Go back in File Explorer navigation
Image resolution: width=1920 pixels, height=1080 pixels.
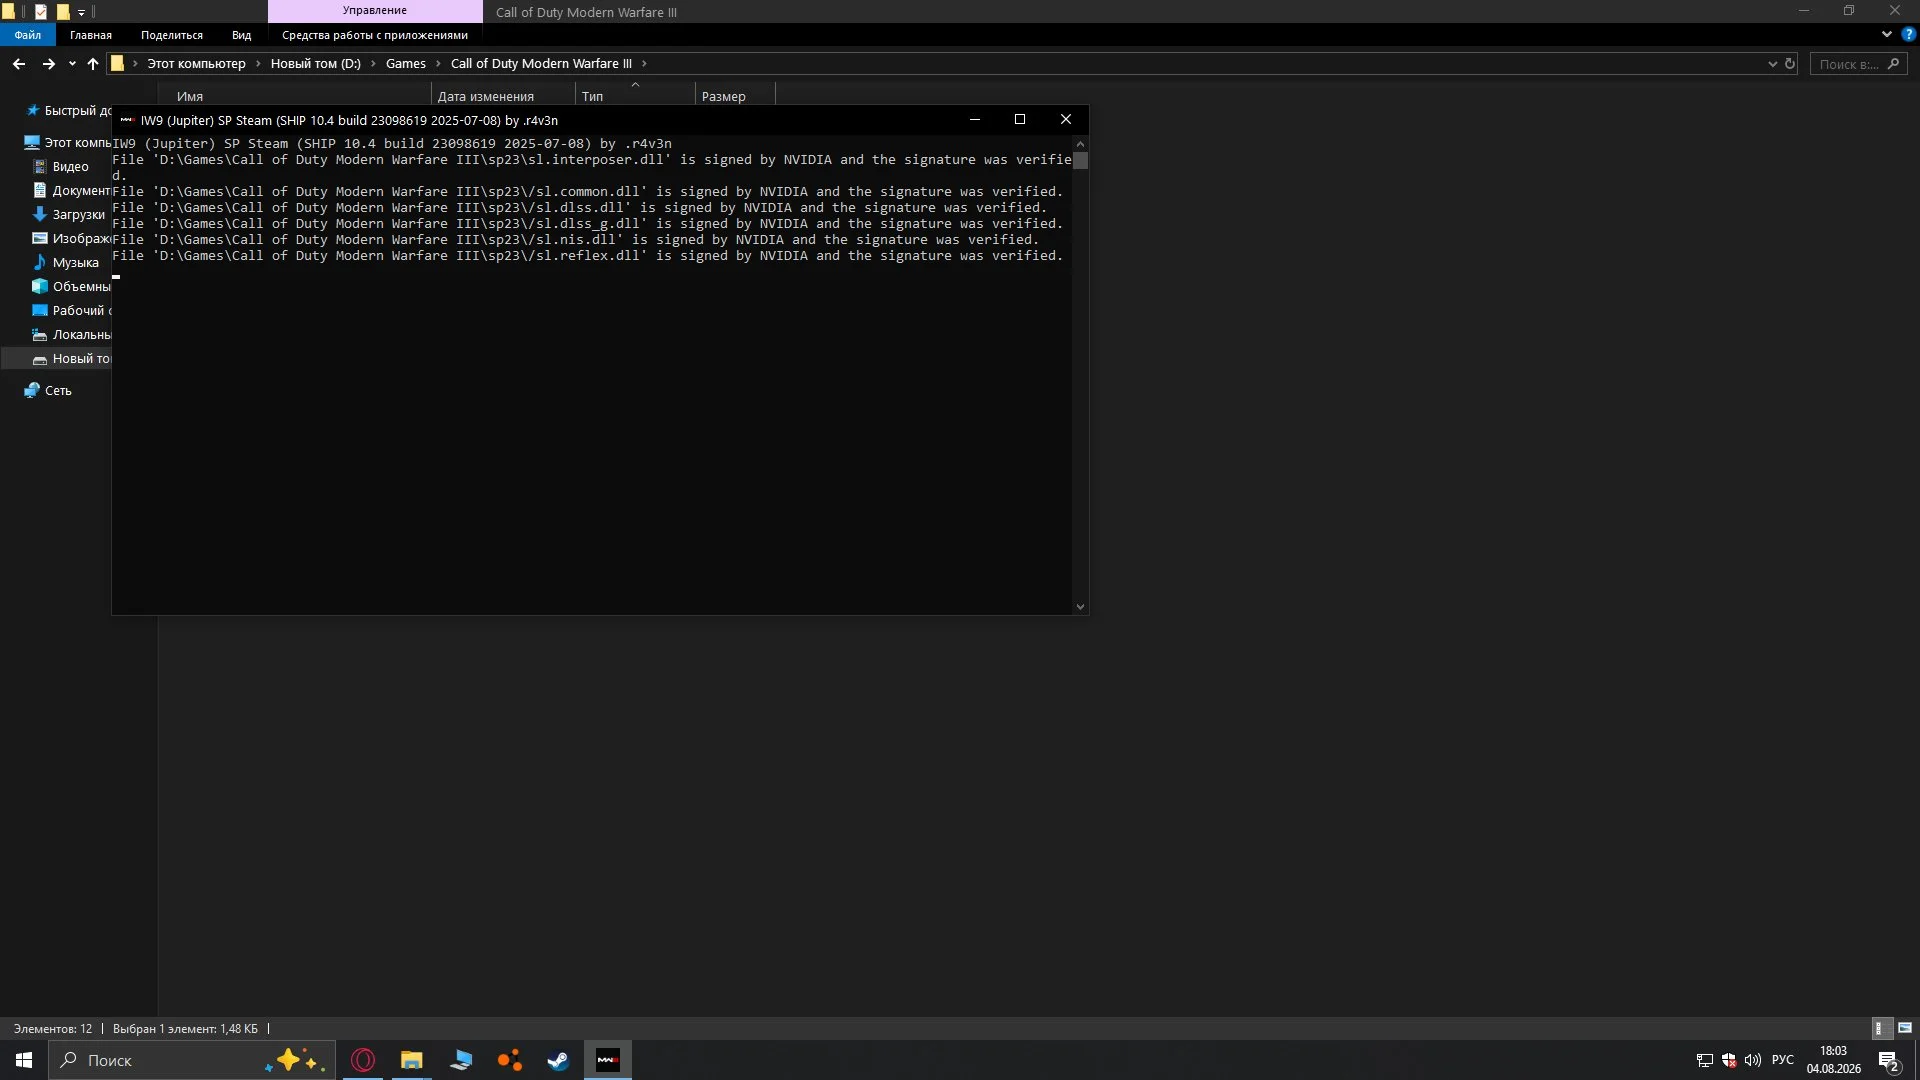(x=19, y=63)
